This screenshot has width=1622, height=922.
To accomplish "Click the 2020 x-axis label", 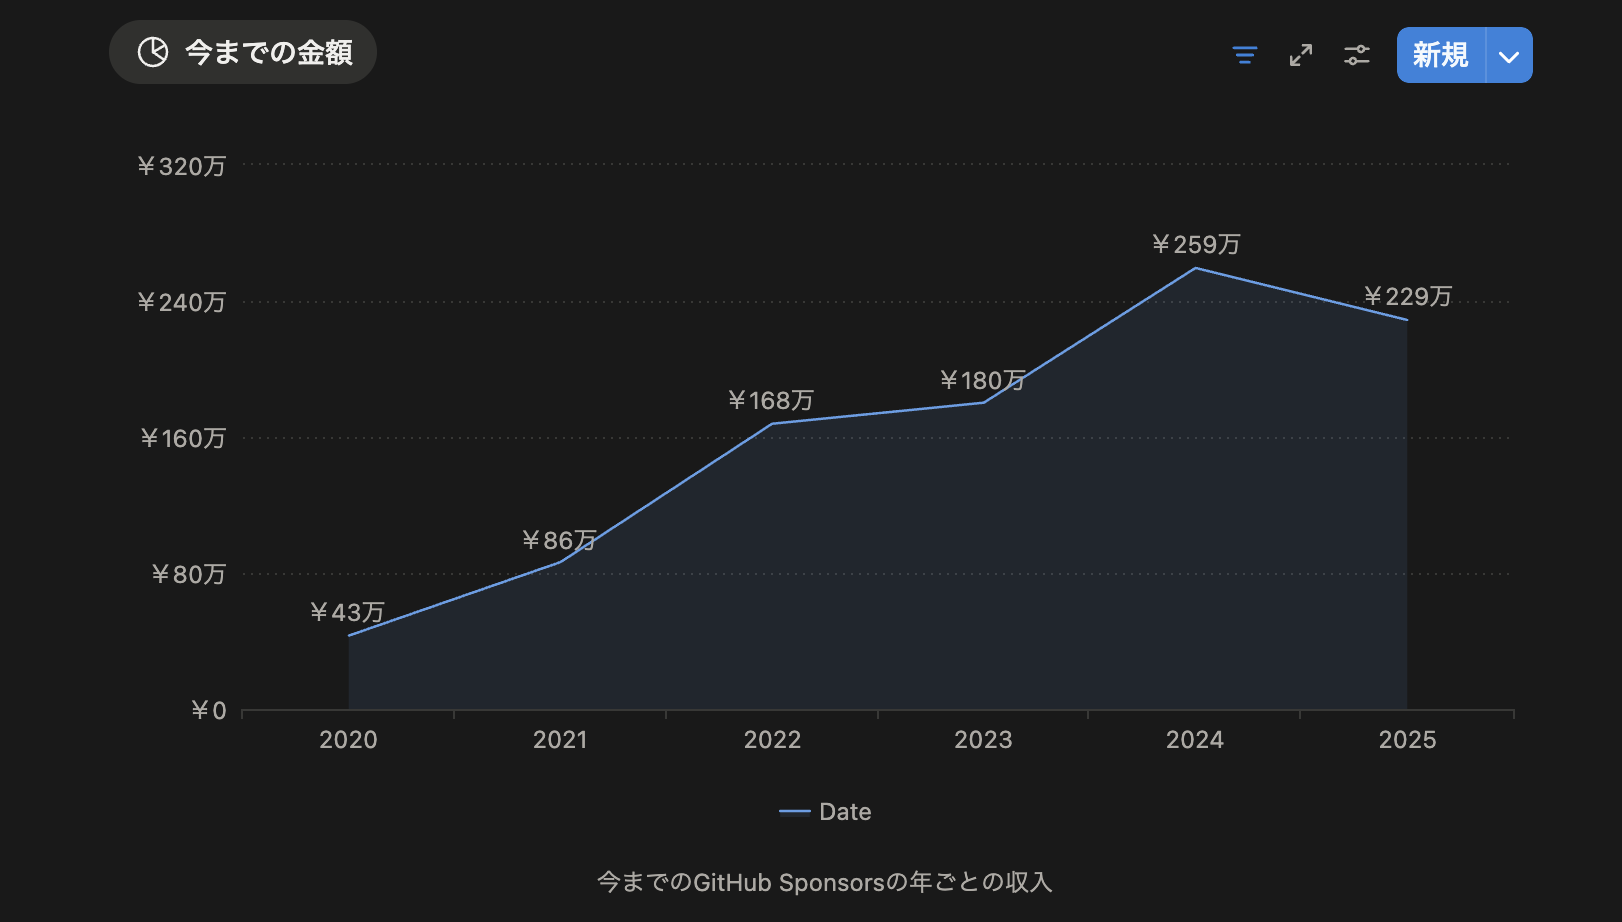I will click(348, 740).
